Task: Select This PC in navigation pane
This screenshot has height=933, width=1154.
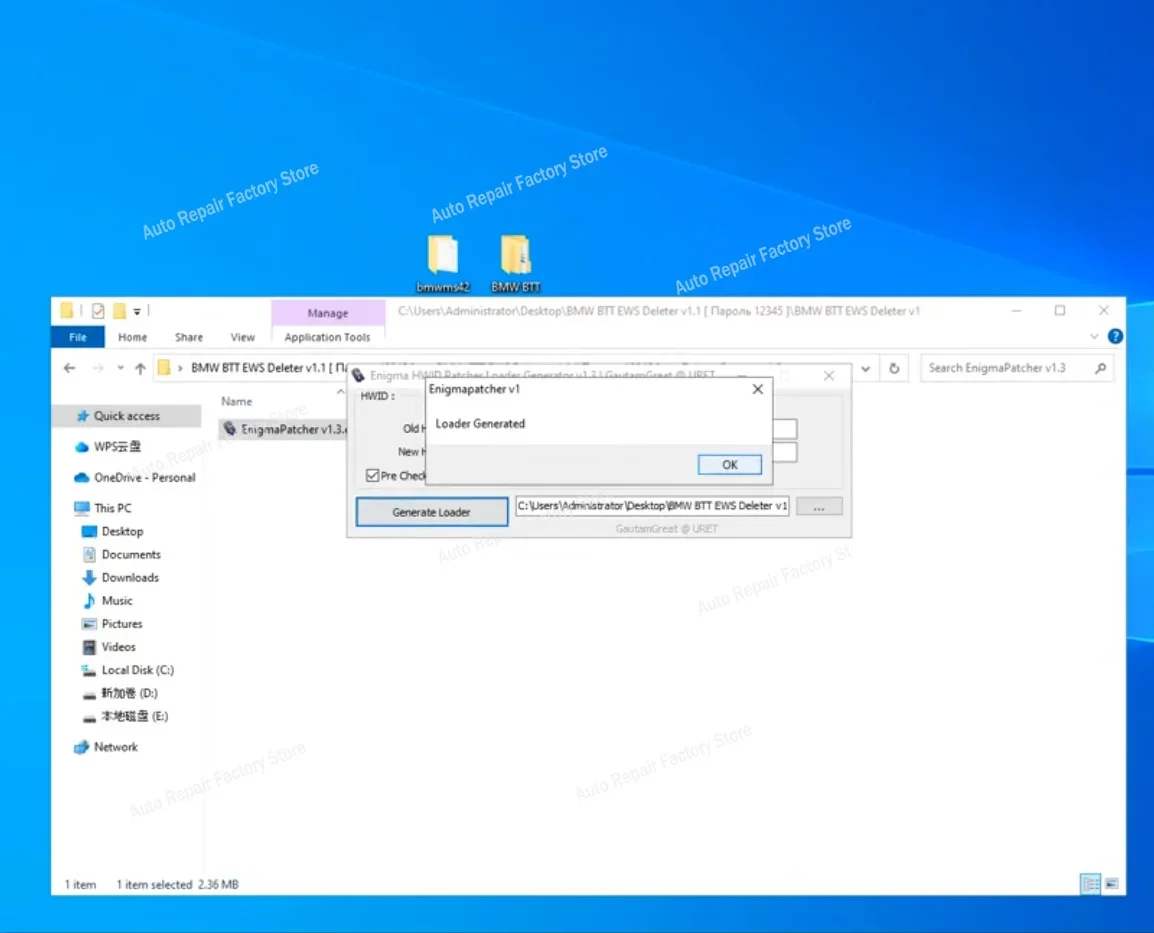Action: click(113, 508)
